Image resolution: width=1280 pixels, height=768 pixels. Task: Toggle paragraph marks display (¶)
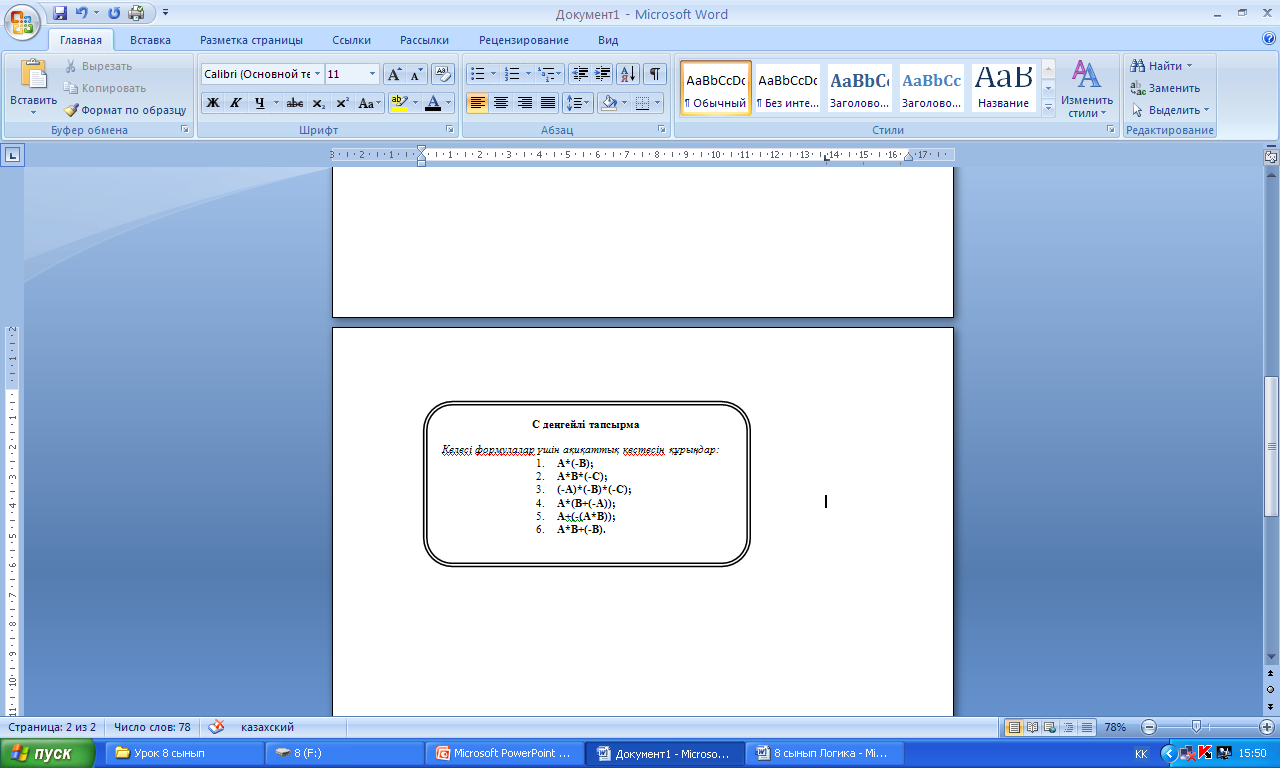pyautogui.click(x=655, y=74)
